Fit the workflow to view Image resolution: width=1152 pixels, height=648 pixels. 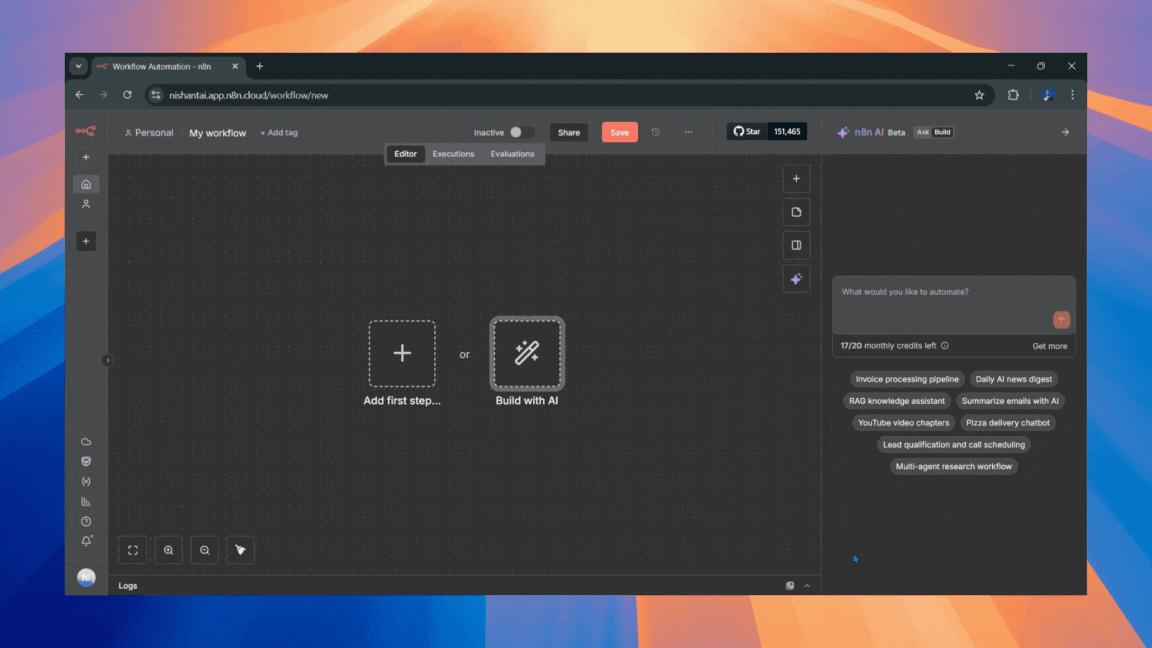pyautogui.click(x=132, y=549)
